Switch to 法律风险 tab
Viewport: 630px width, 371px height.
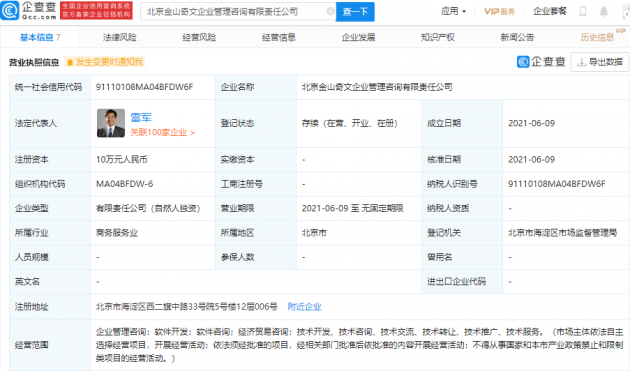[119, 37]
